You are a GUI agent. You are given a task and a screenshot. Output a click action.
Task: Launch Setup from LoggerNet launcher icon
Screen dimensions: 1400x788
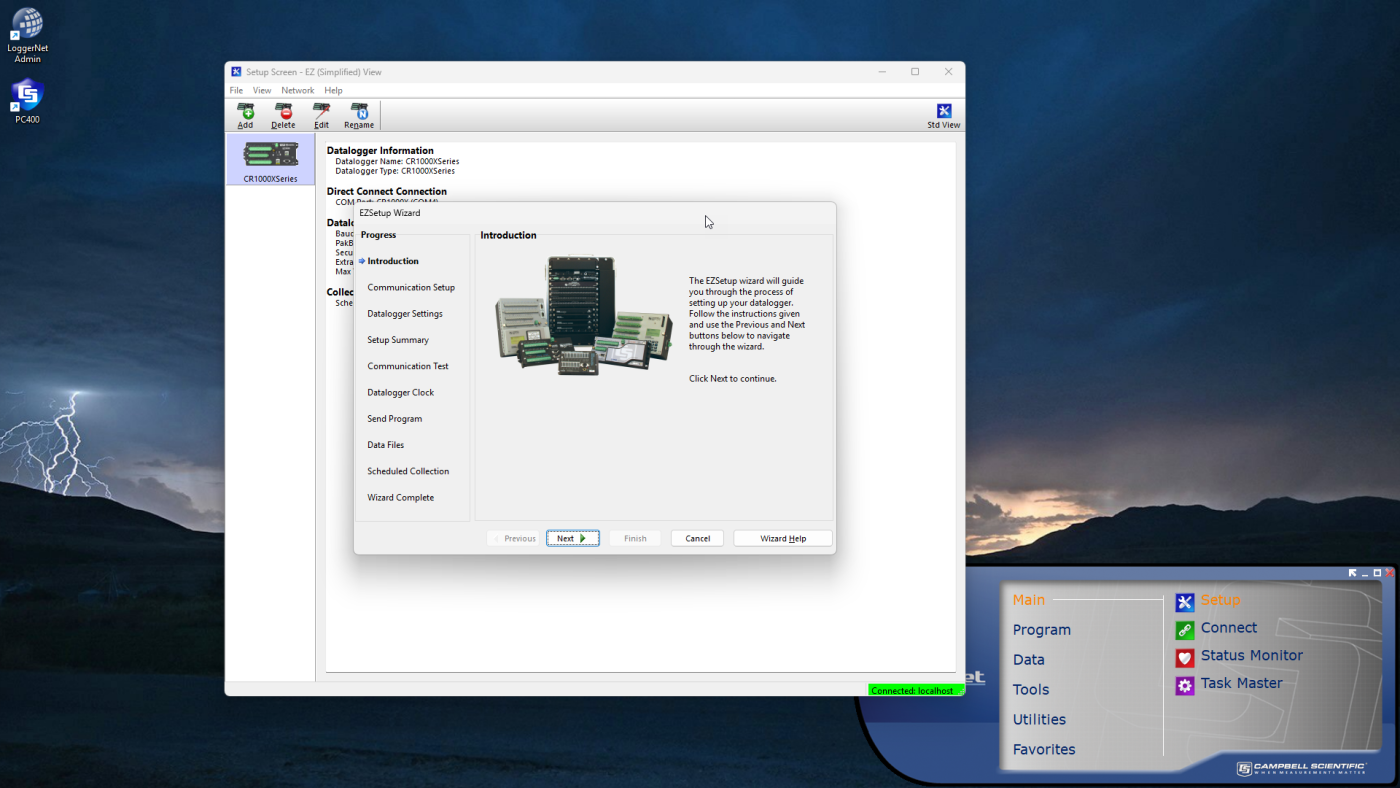1185,602
